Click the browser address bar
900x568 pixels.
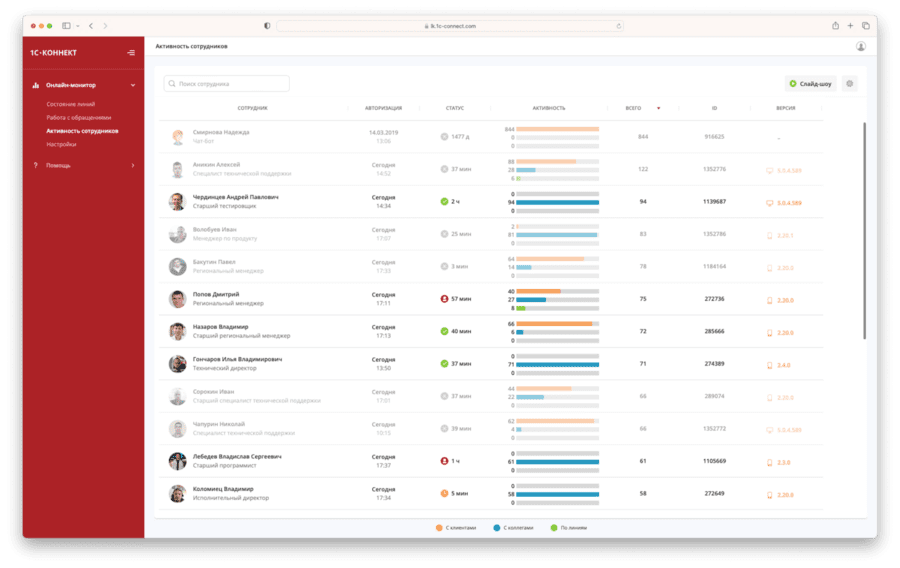(x=450, y=26)
